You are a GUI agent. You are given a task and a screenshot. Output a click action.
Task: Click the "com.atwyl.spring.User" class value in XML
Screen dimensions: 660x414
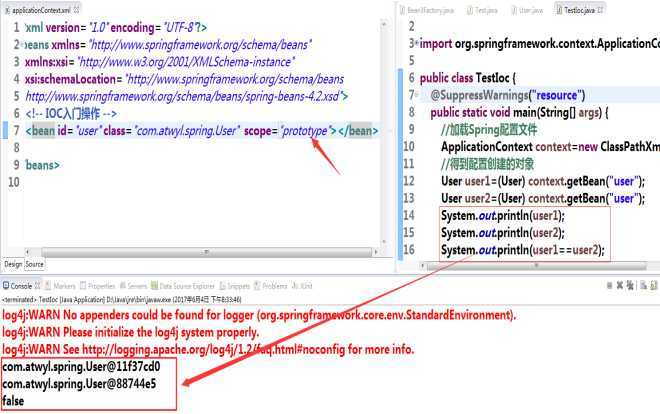tap(187, 131)
